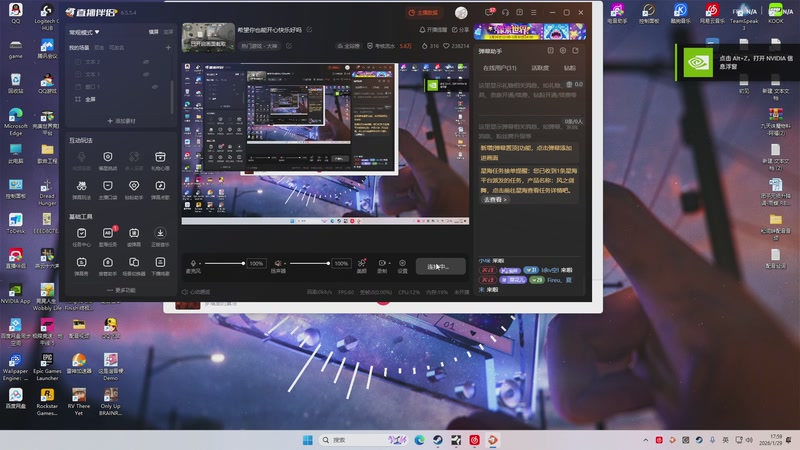This screenshot has height=450, width=800.
Task: Expand the 常规模式 mode dropdown
Action: (x=84, y=32)
